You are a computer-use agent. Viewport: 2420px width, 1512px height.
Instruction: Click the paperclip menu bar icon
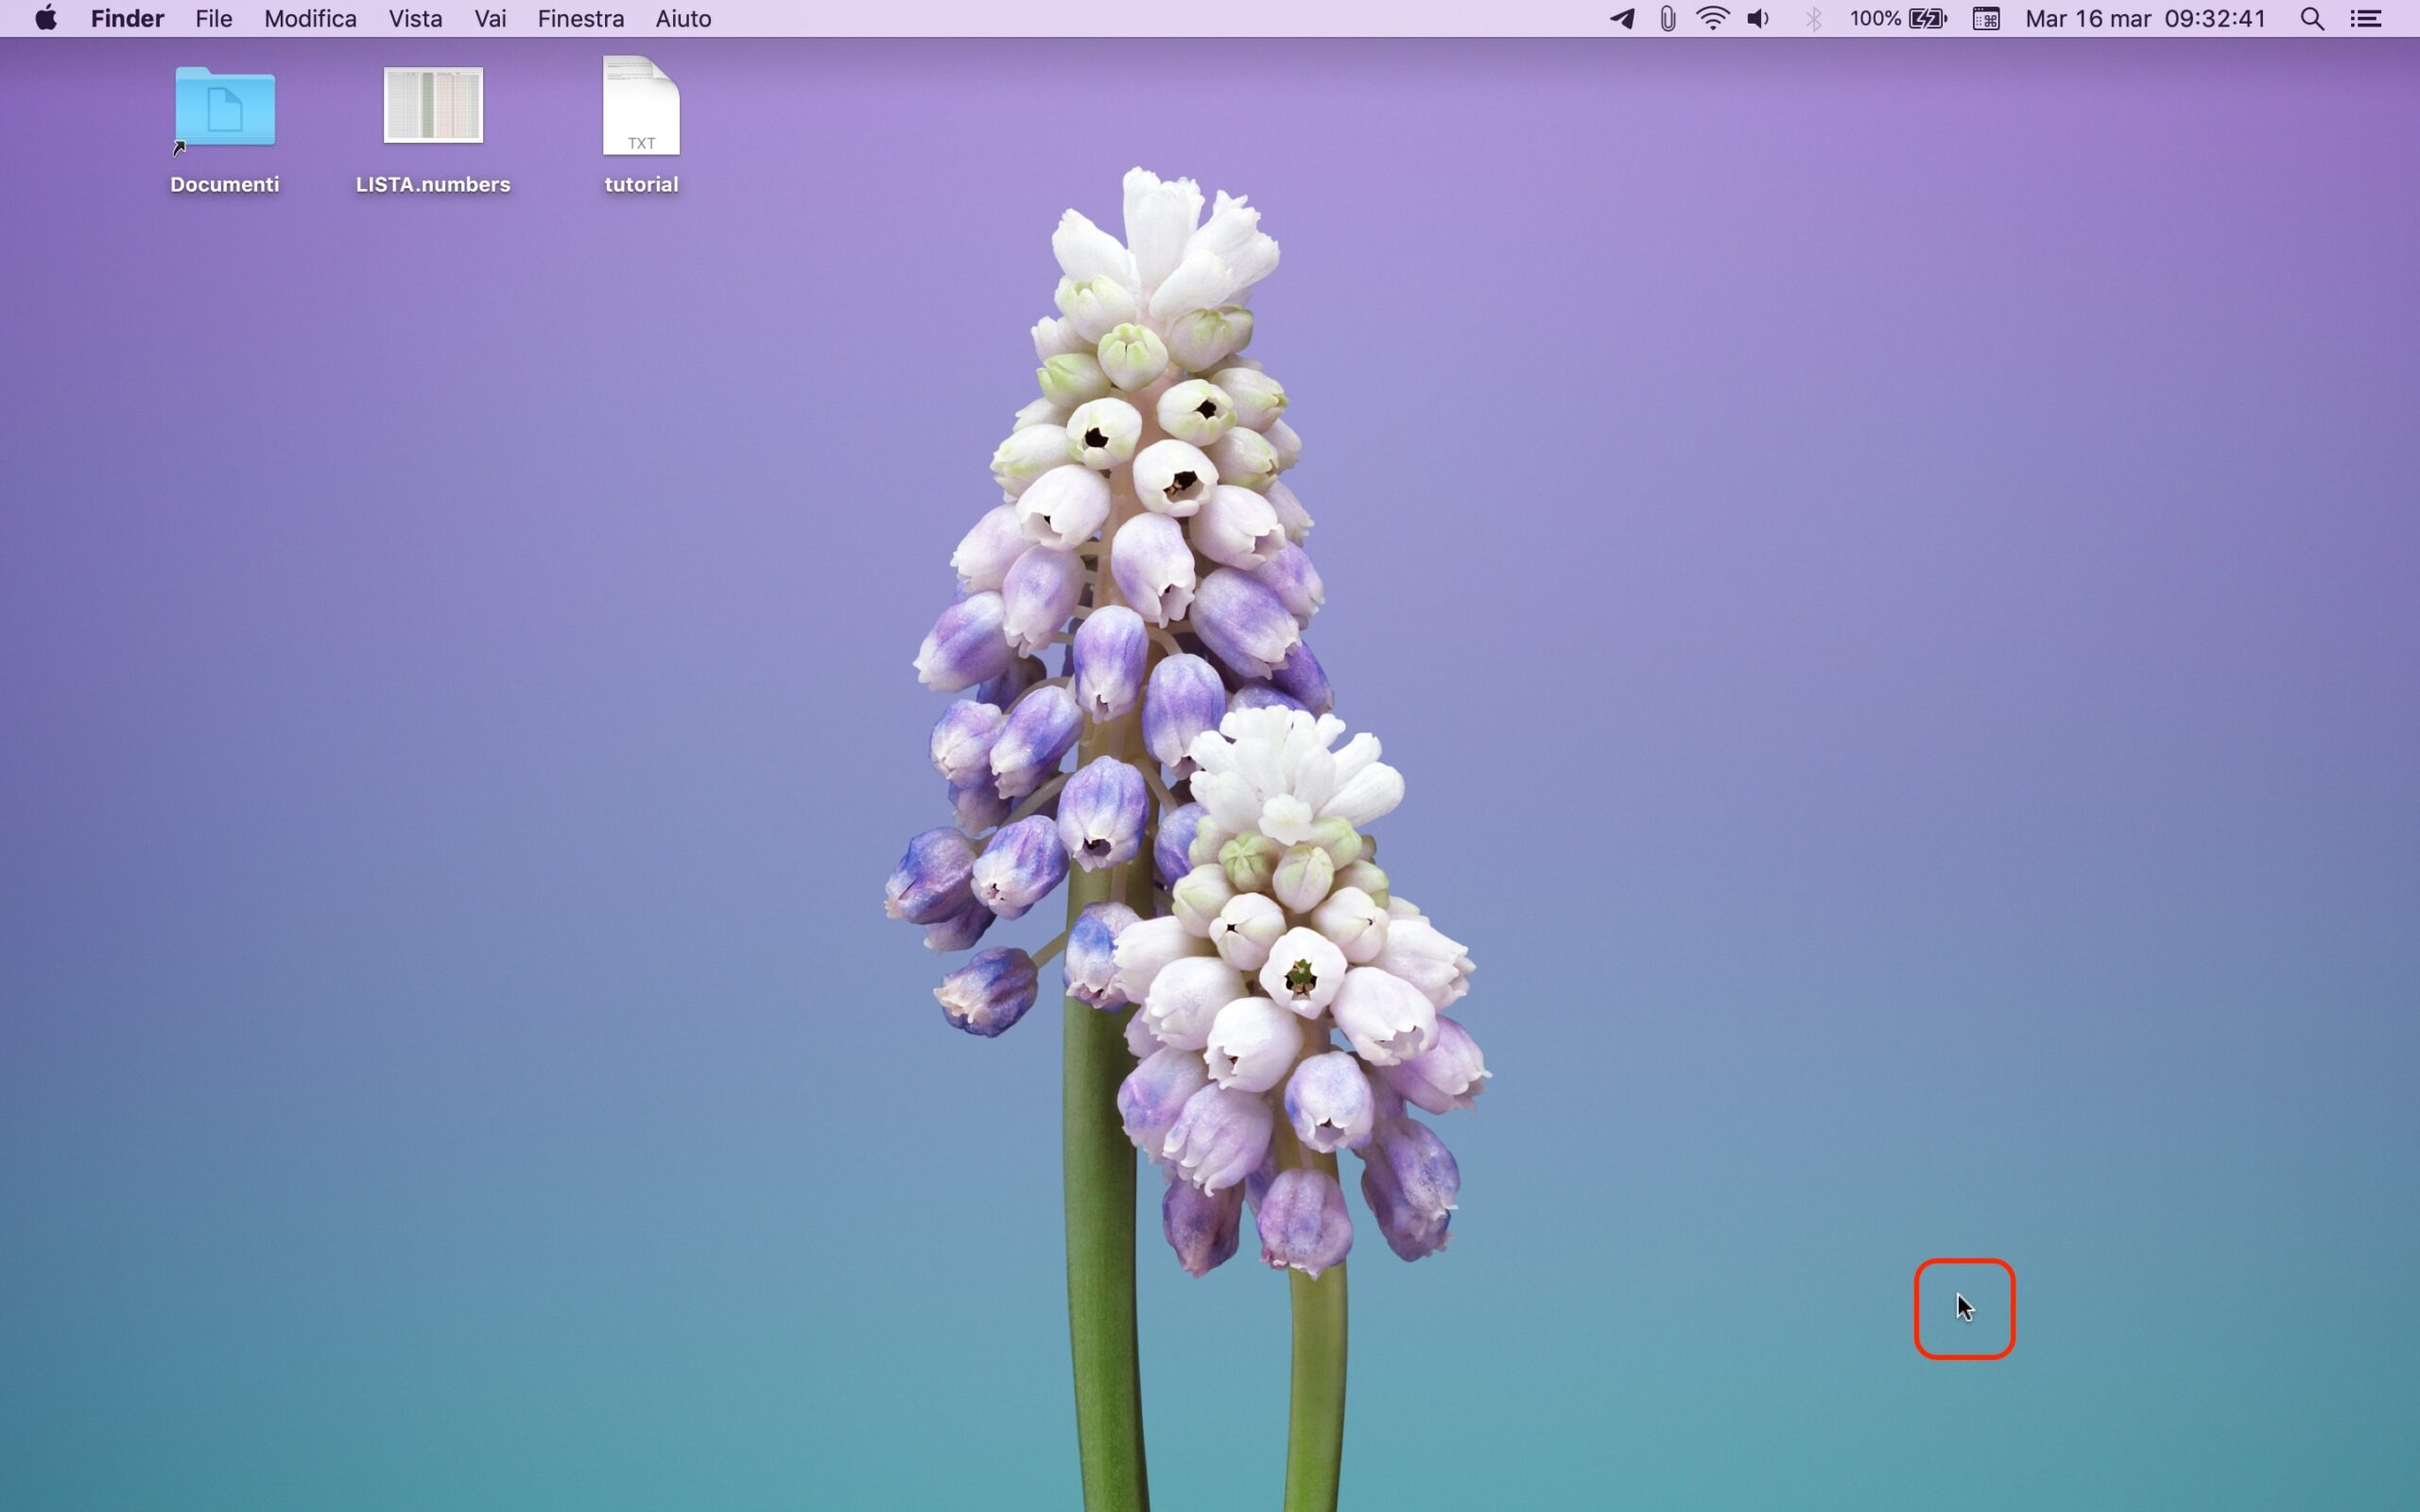point(1667,19)
